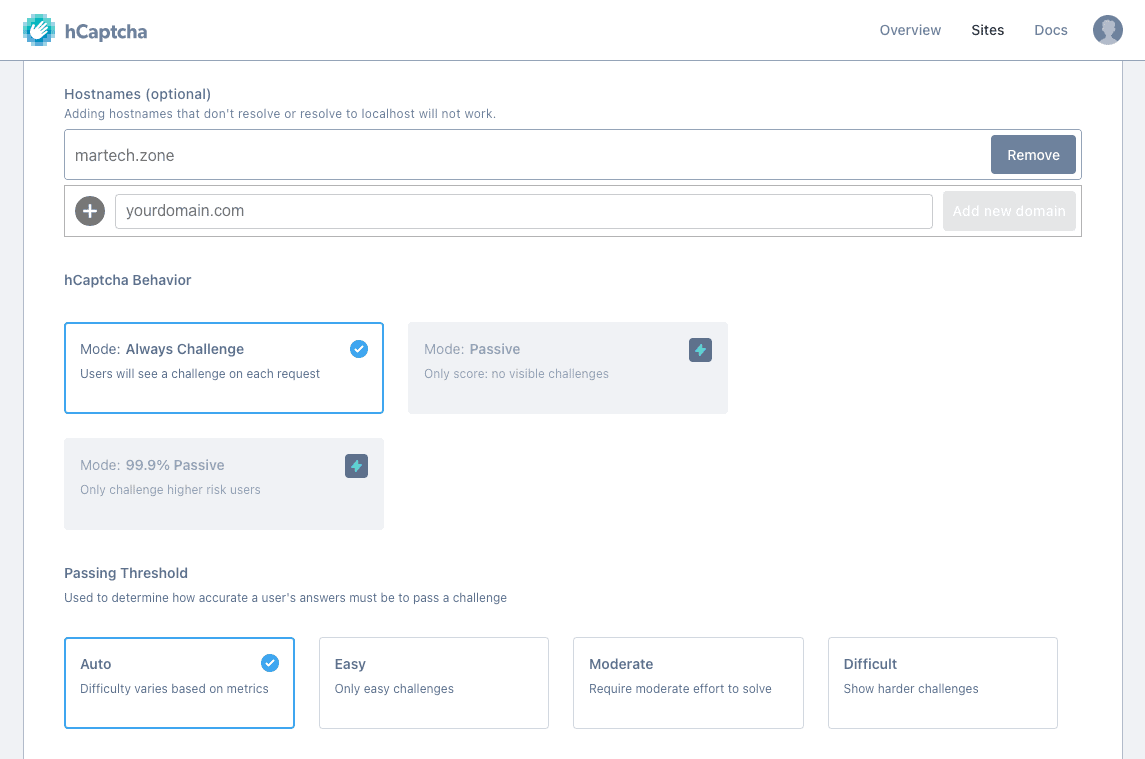Remove the martech.zone hostname
This screenshot has width=1145, height=759.
click(x=1033, y=155)
